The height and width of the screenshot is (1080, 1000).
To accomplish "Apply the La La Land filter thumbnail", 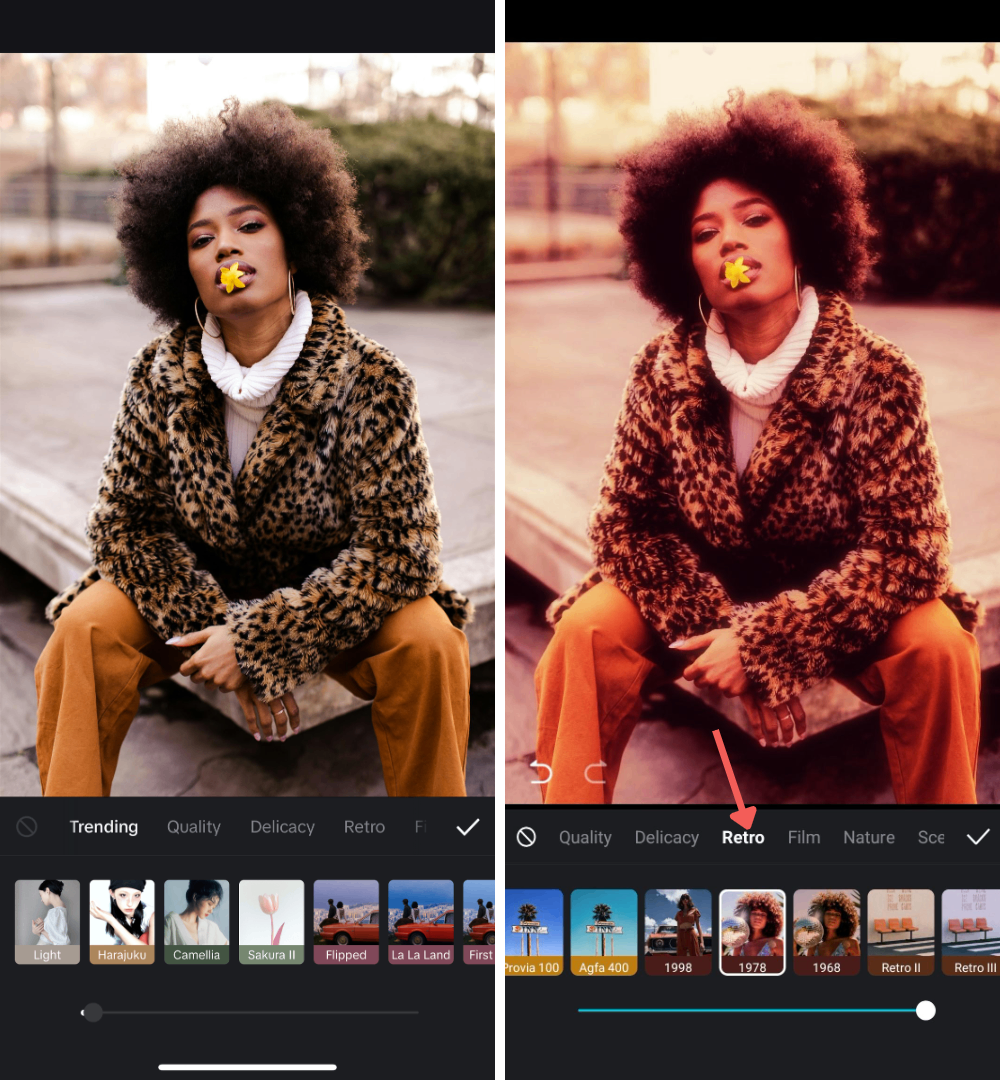I will (x=421, y=922).
